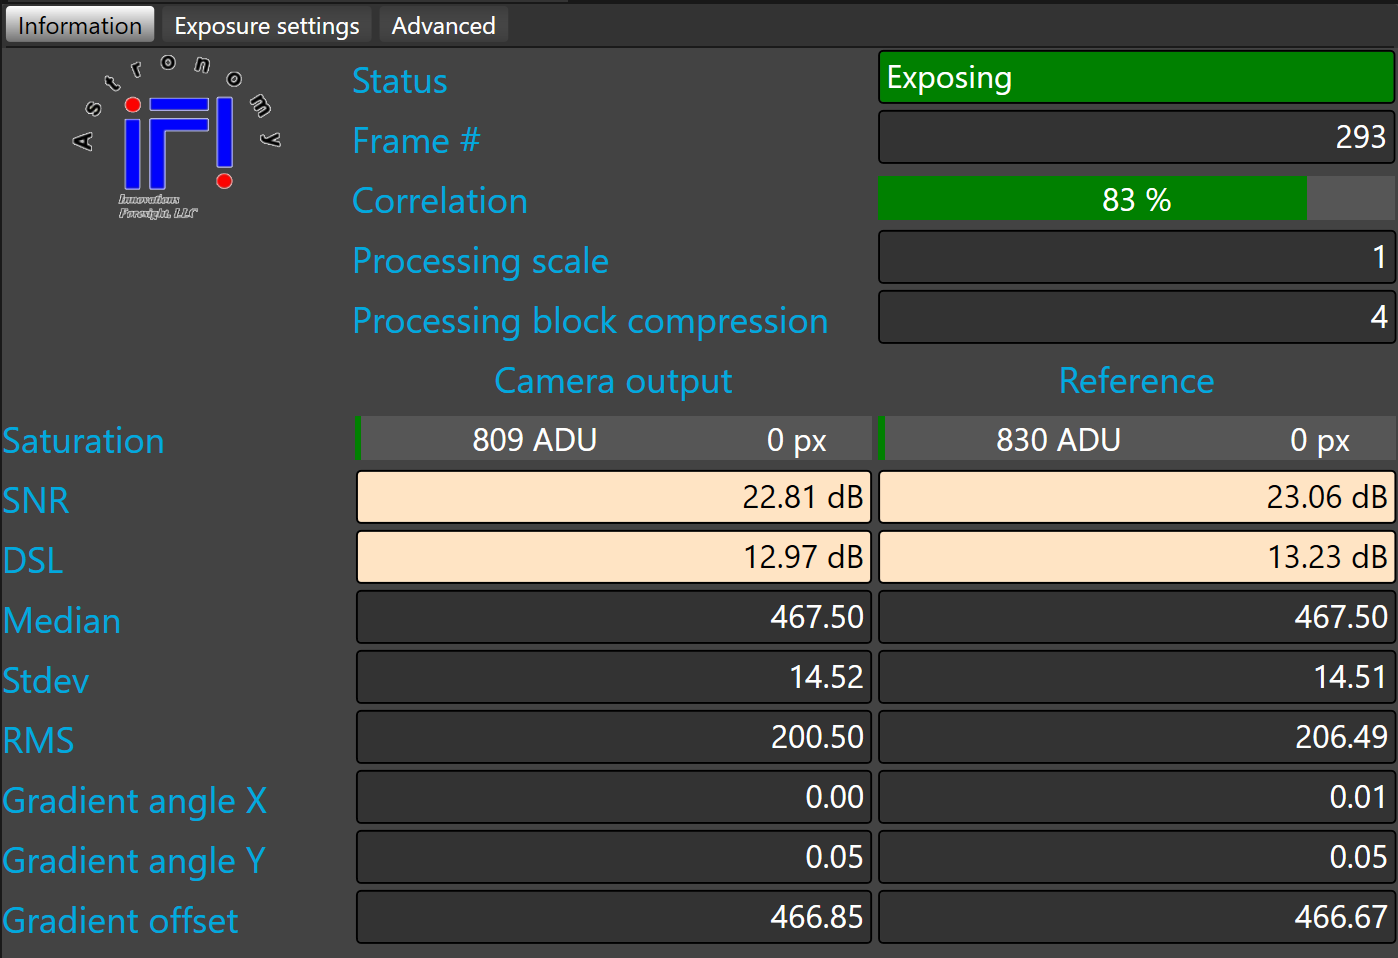Select camera output Gradient angle Y 0.05
The image size is (1398, 958).
(614, 857)
